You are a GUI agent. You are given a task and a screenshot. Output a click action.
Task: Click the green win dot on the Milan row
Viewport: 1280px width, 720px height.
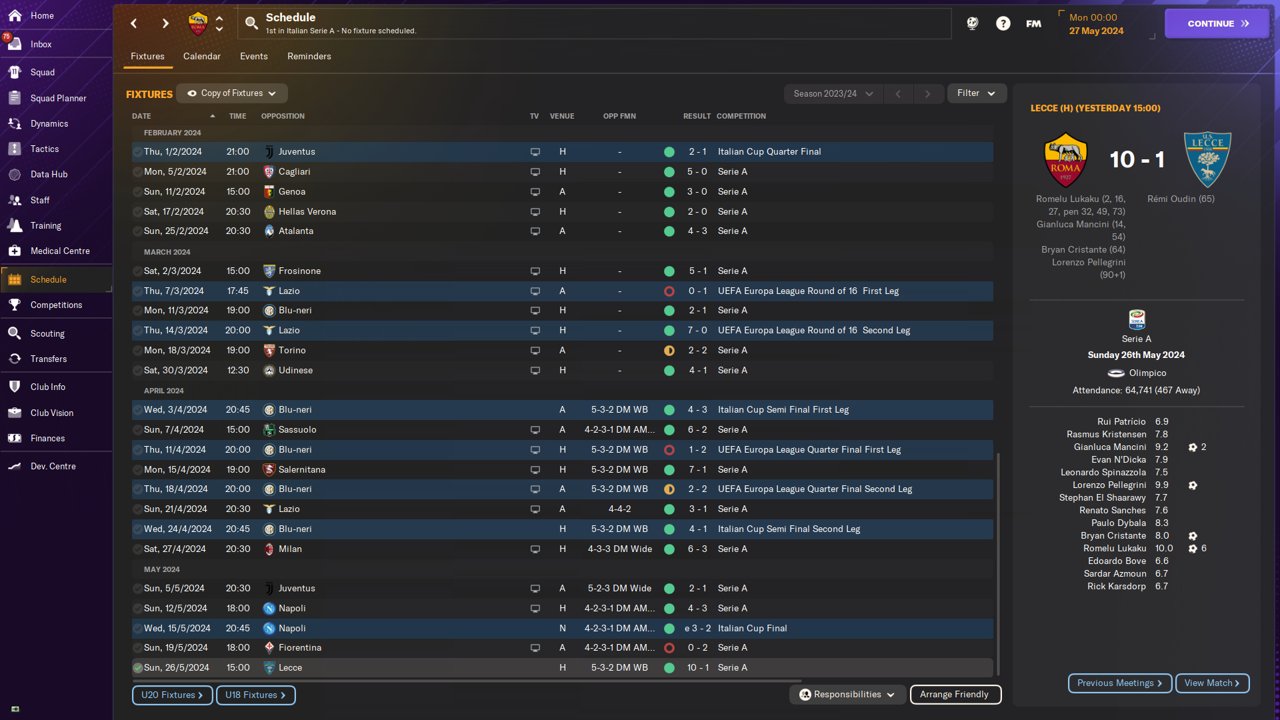point(669,549)
